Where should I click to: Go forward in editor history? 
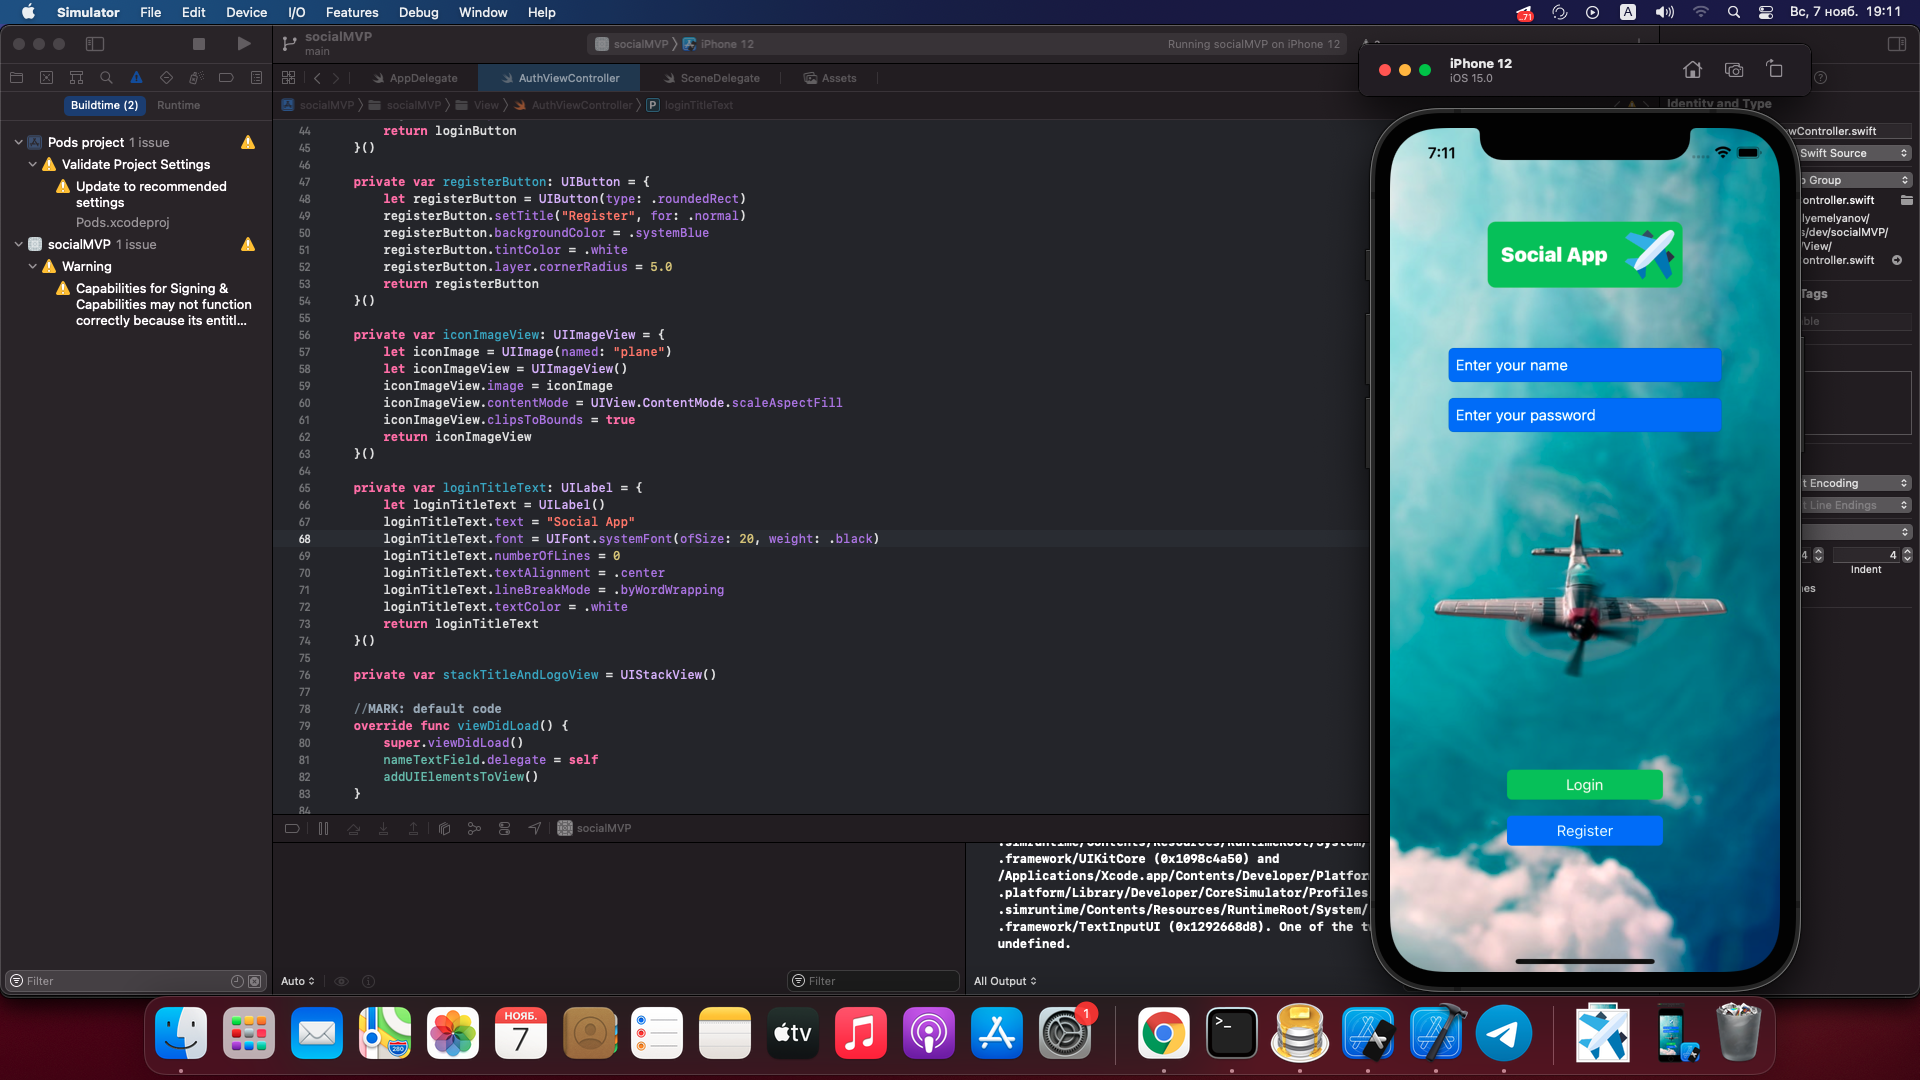336,78
